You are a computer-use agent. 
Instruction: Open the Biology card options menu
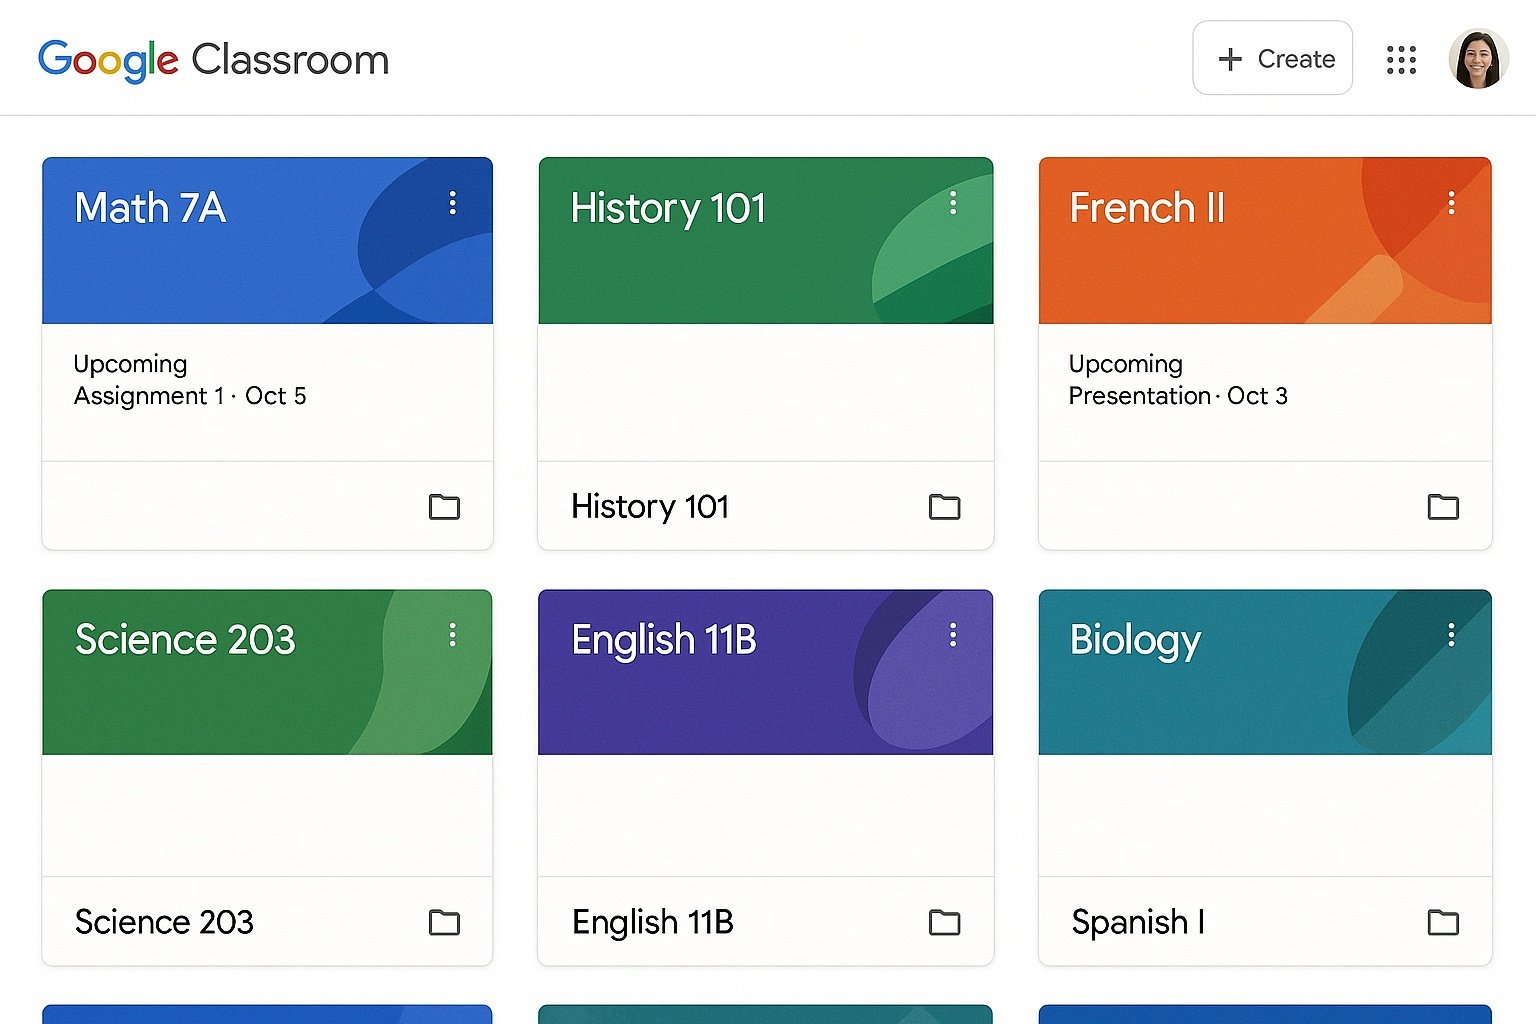[1452, 635]
